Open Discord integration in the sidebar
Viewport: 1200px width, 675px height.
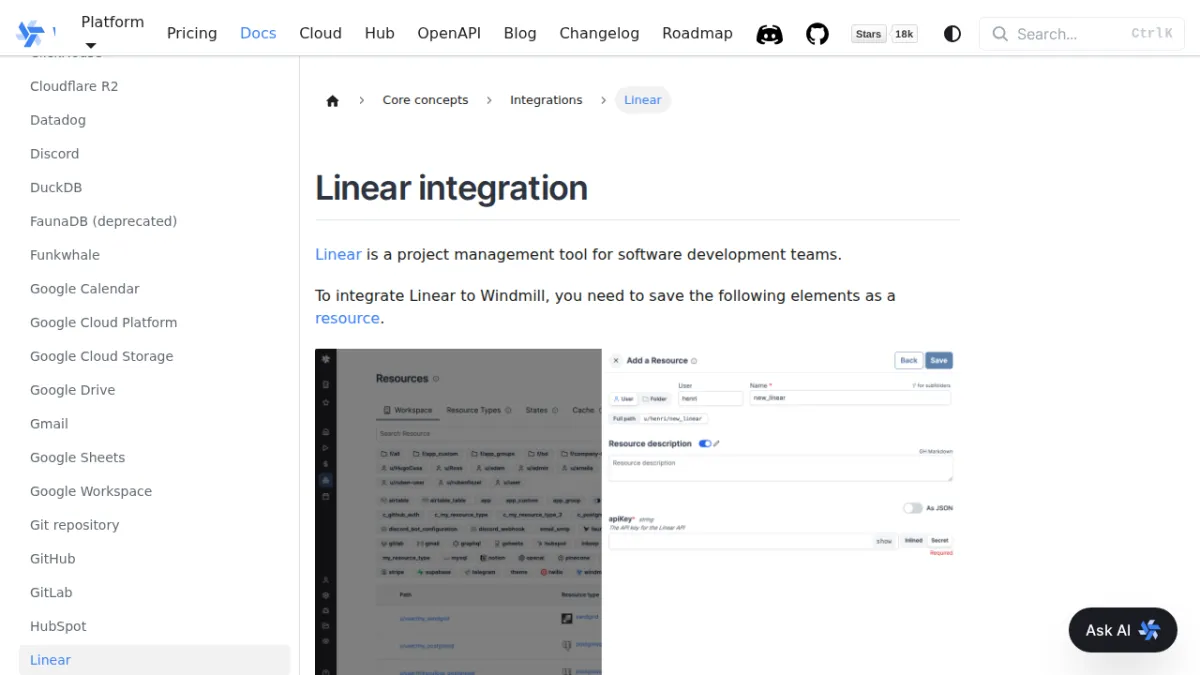pos(54,154)
